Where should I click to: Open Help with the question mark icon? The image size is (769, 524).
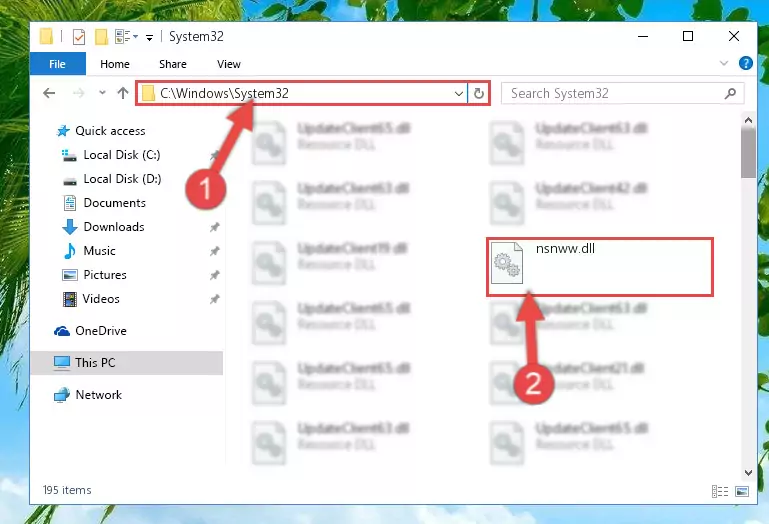[x=745, y=63]
